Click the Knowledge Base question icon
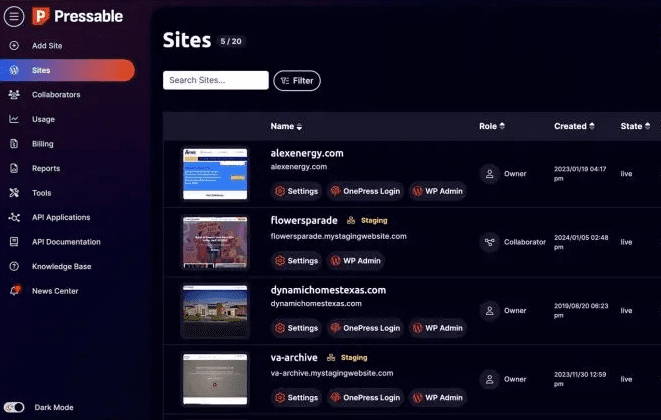661x420 pixels. click(14, 266)
